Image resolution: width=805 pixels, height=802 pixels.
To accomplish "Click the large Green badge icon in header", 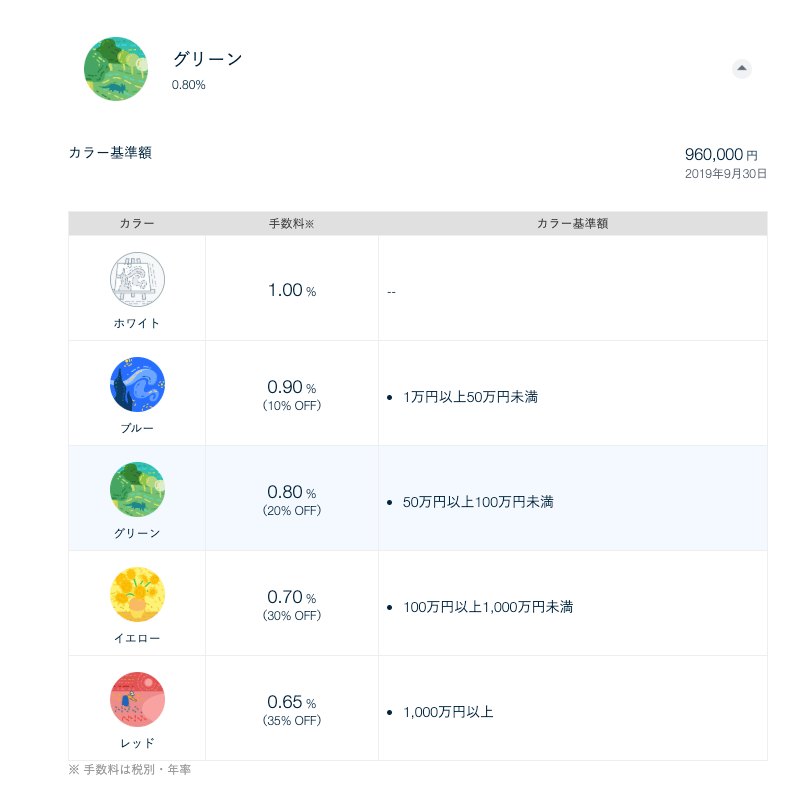I will [116, 69].
